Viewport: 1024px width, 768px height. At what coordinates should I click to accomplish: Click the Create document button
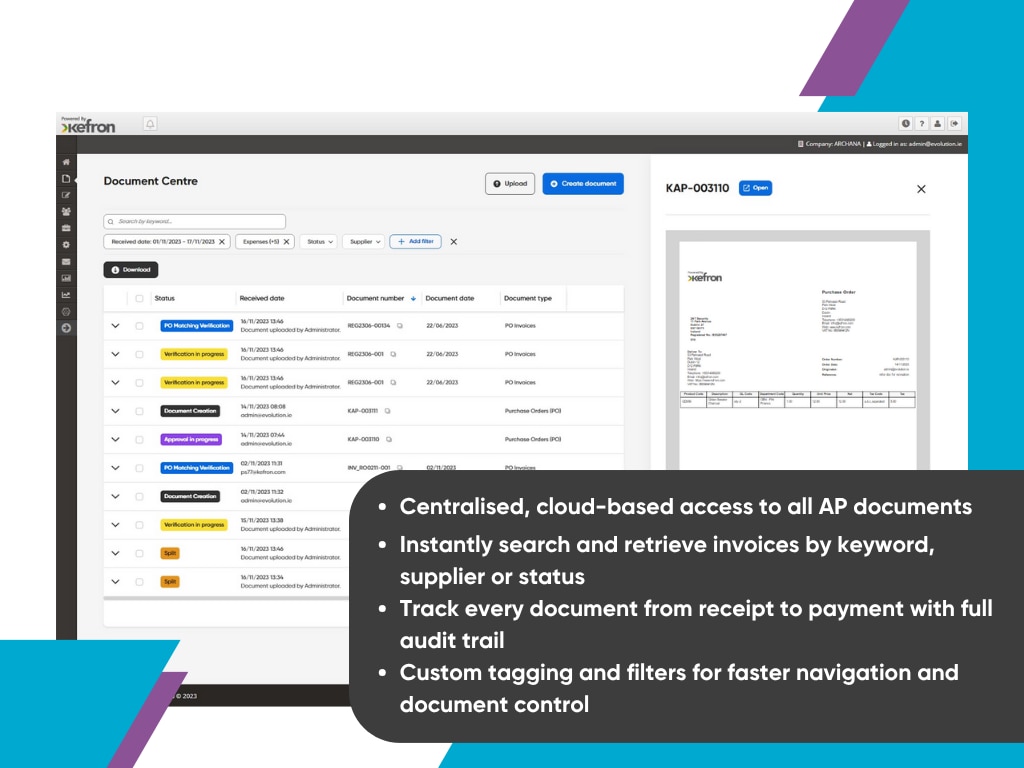click(x=583, y=184)
